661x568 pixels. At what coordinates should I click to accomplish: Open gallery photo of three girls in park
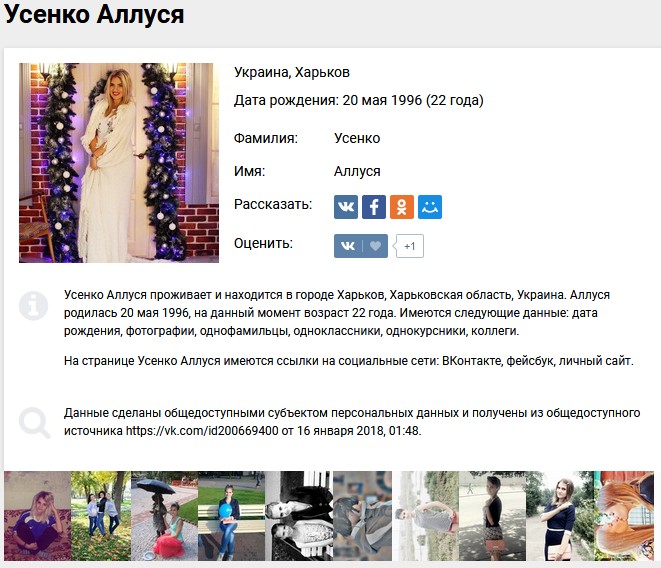pyautogui.click(x=101, y=516)
